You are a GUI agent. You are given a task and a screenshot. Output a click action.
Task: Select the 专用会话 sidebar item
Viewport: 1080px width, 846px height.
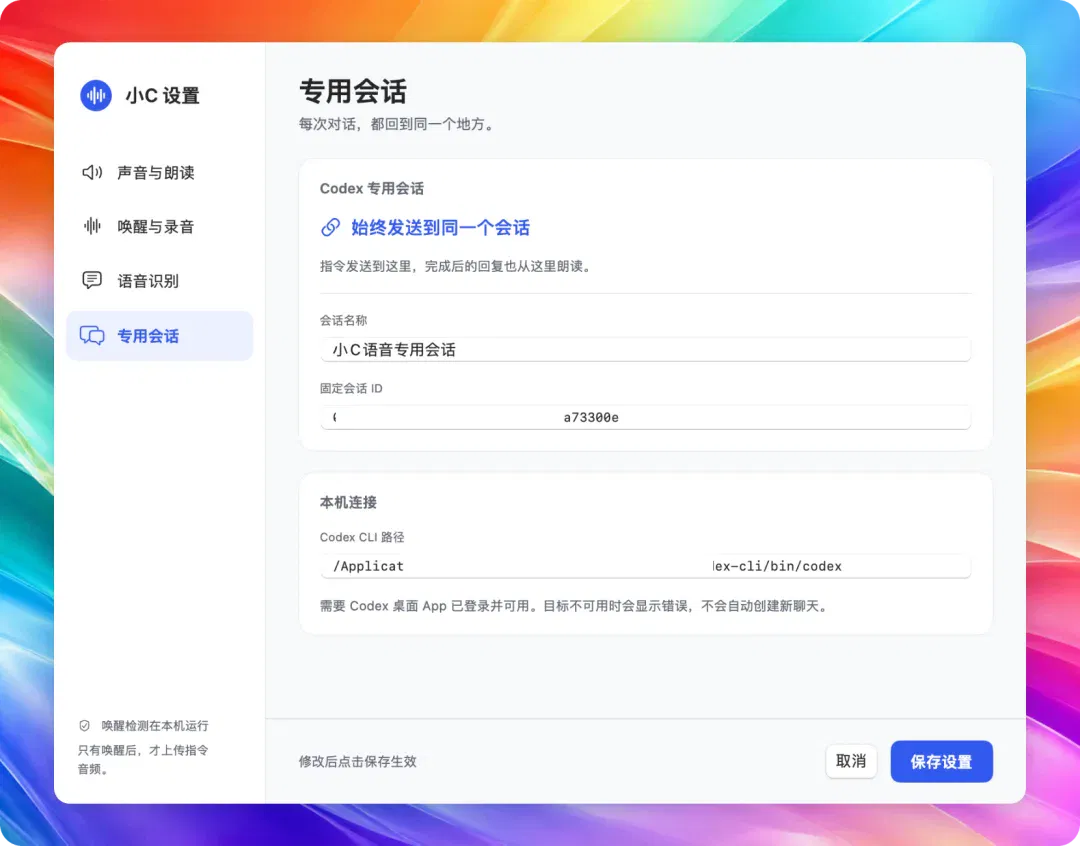(x=160, y=336)
